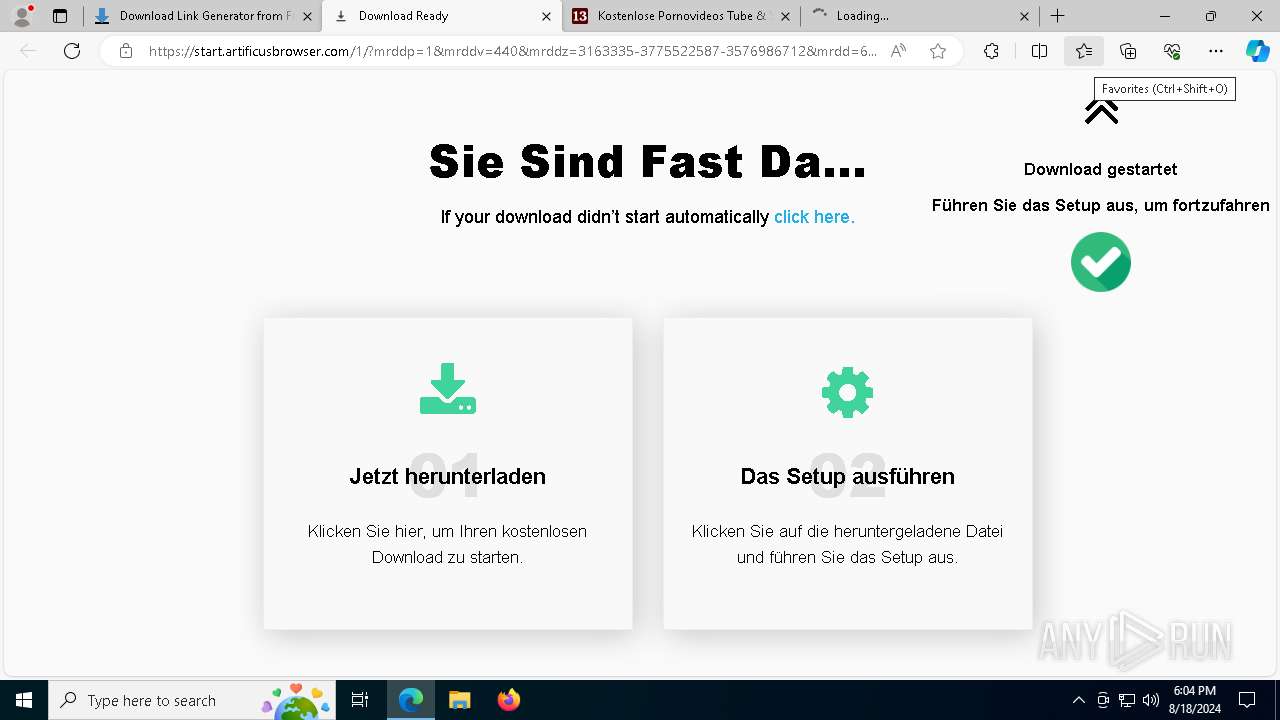
Task: Close the Download Link Generator tab
Action: (307, 16)
